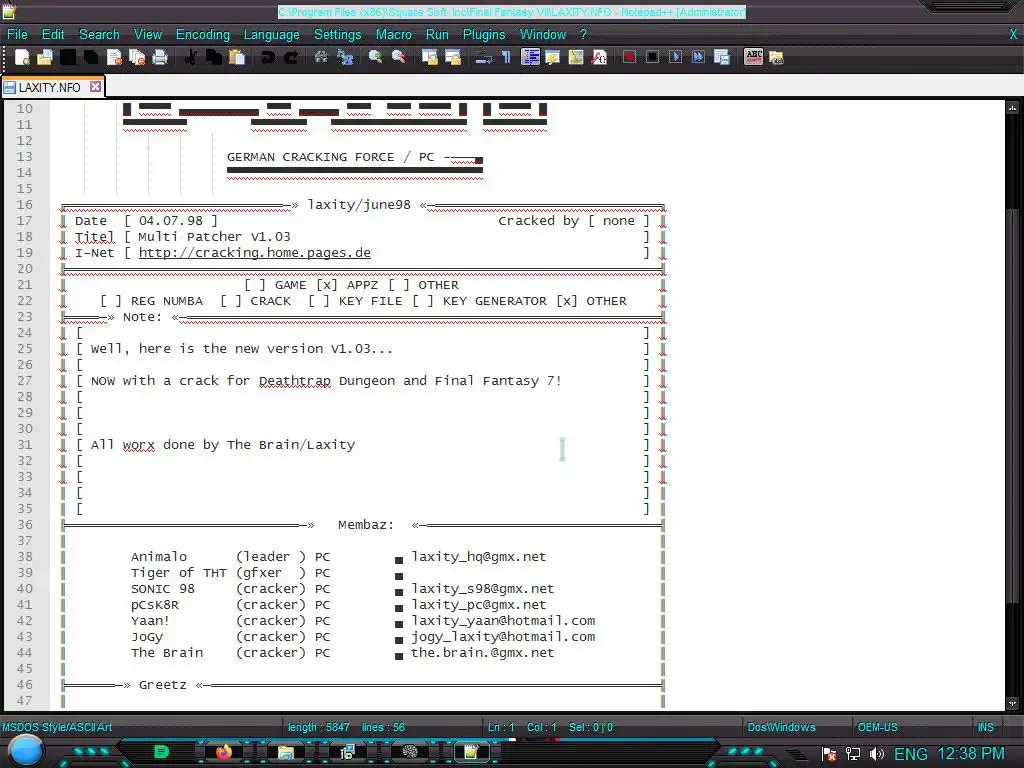Click the volume speaker tray icon
The image size is (1024, 768).
[877, 754]
